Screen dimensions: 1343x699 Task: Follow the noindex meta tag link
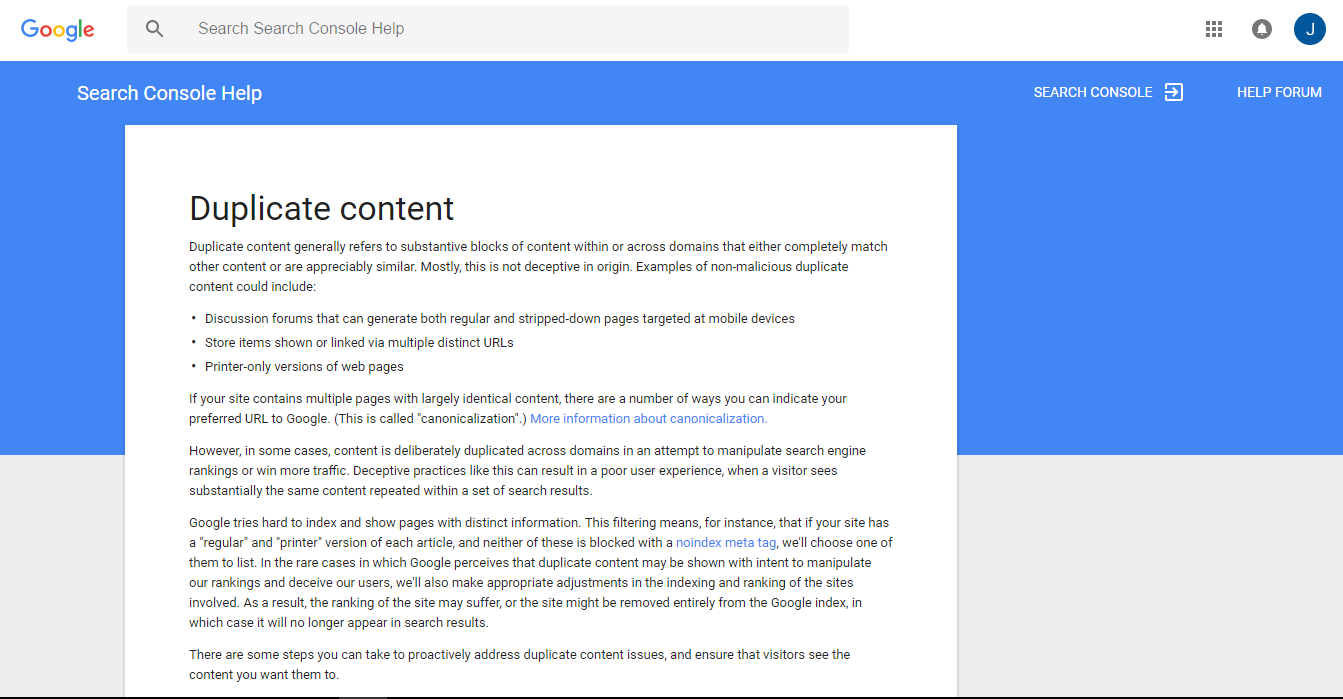pos(725,543)
